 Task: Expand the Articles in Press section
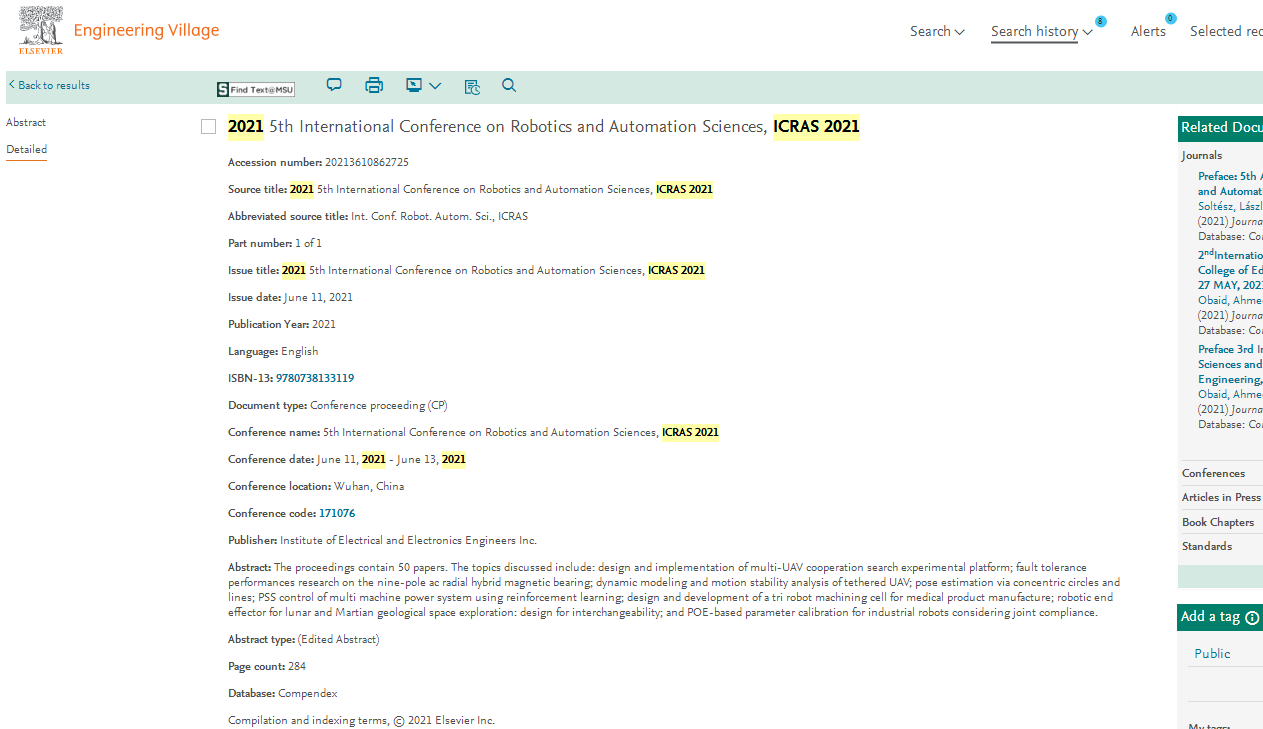(1221, 497)
